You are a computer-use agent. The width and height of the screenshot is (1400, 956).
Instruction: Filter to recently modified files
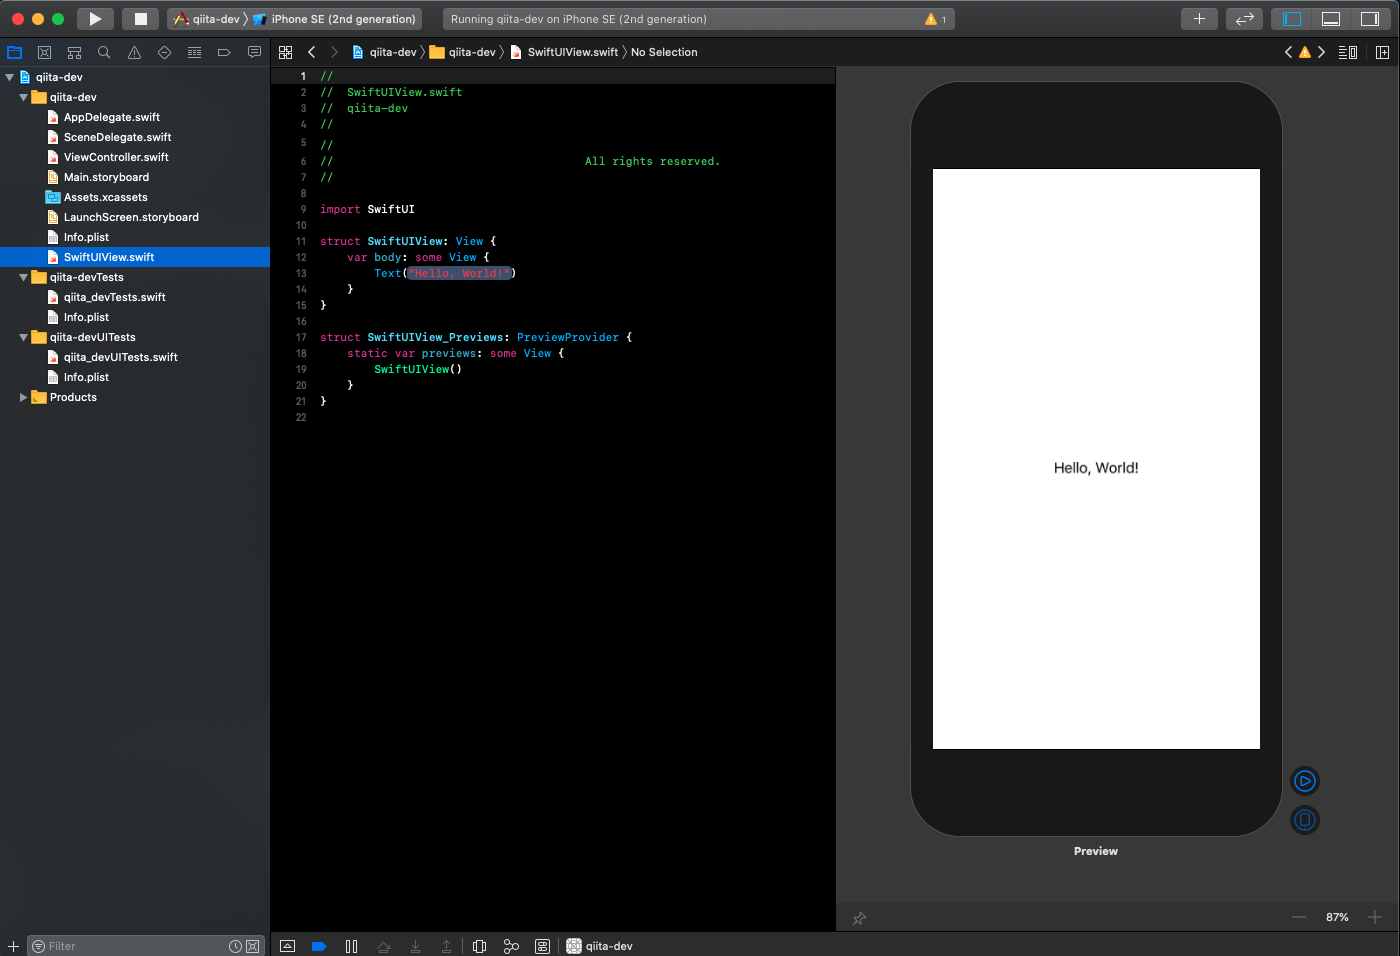coord(235,946)
